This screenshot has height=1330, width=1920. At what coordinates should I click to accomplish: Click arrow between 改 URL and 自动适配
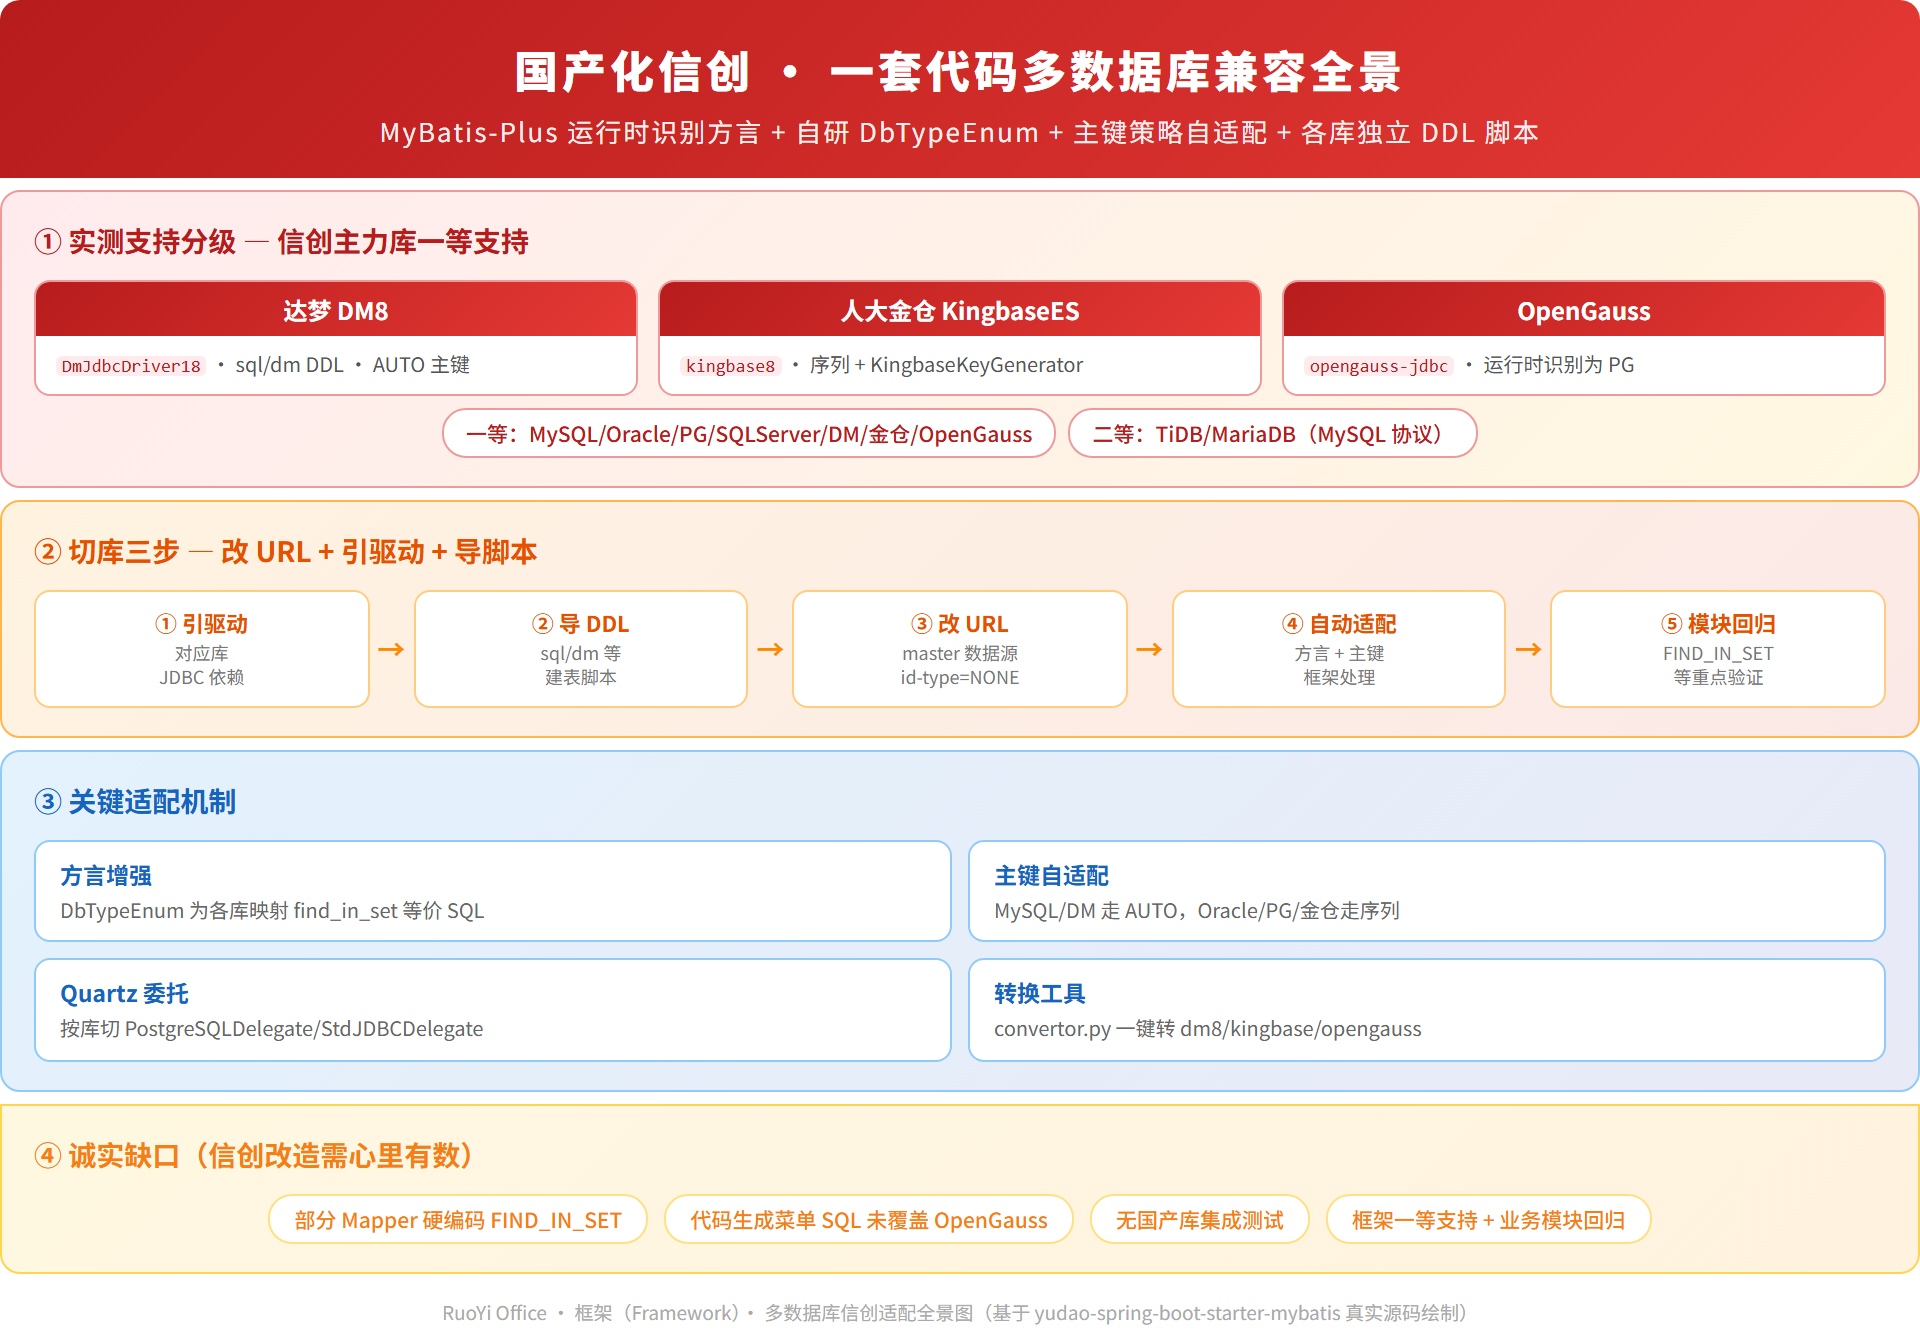click(x=1149, y=649)
